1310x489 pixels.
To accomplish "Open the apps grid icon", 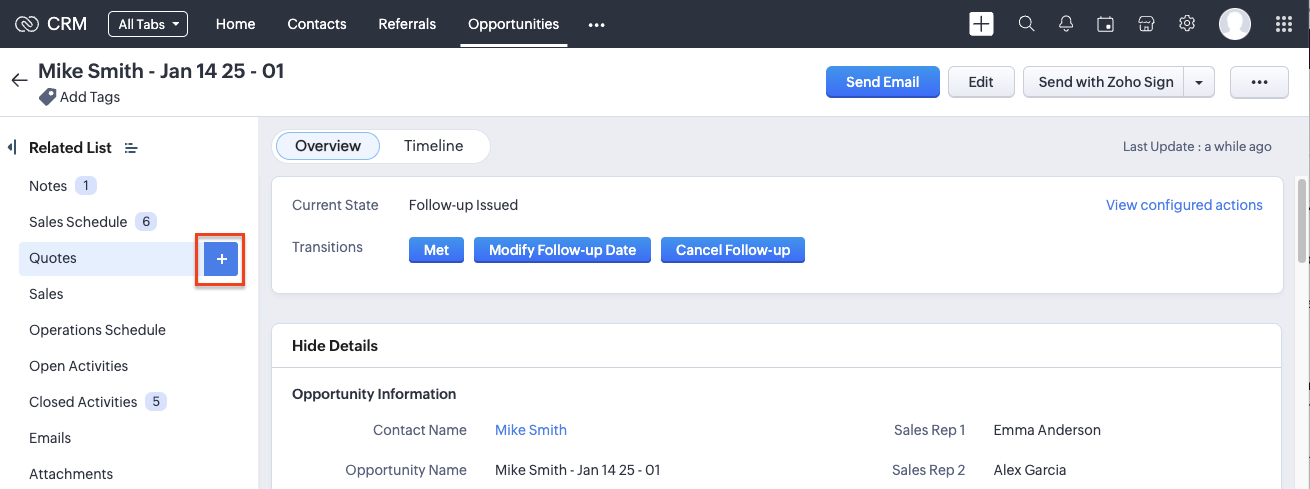I will pos(1285,24).
